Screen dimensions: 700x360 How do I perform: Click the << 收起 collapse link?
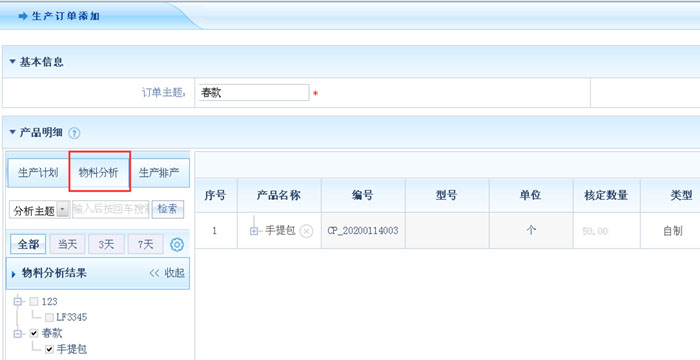click(167, 273)
